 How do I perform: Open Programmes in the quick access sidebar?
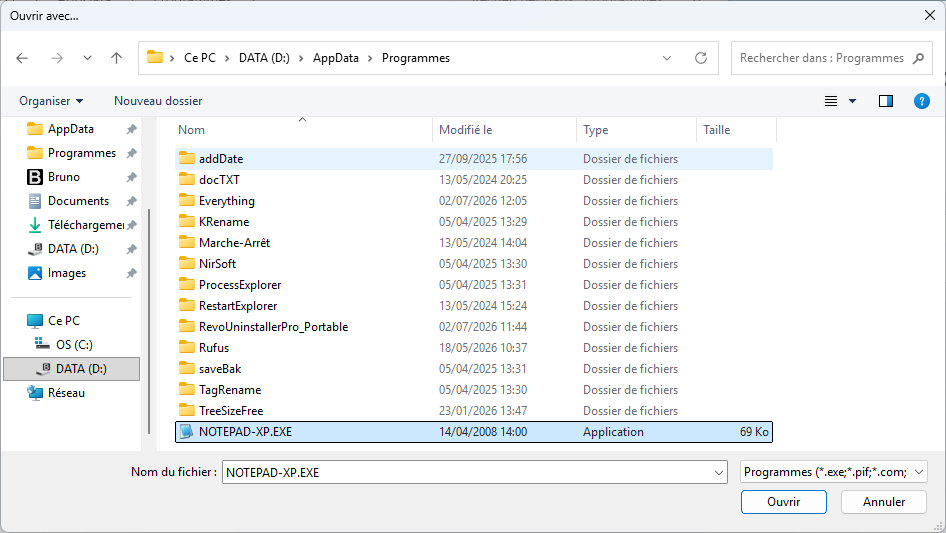[81, 153]
